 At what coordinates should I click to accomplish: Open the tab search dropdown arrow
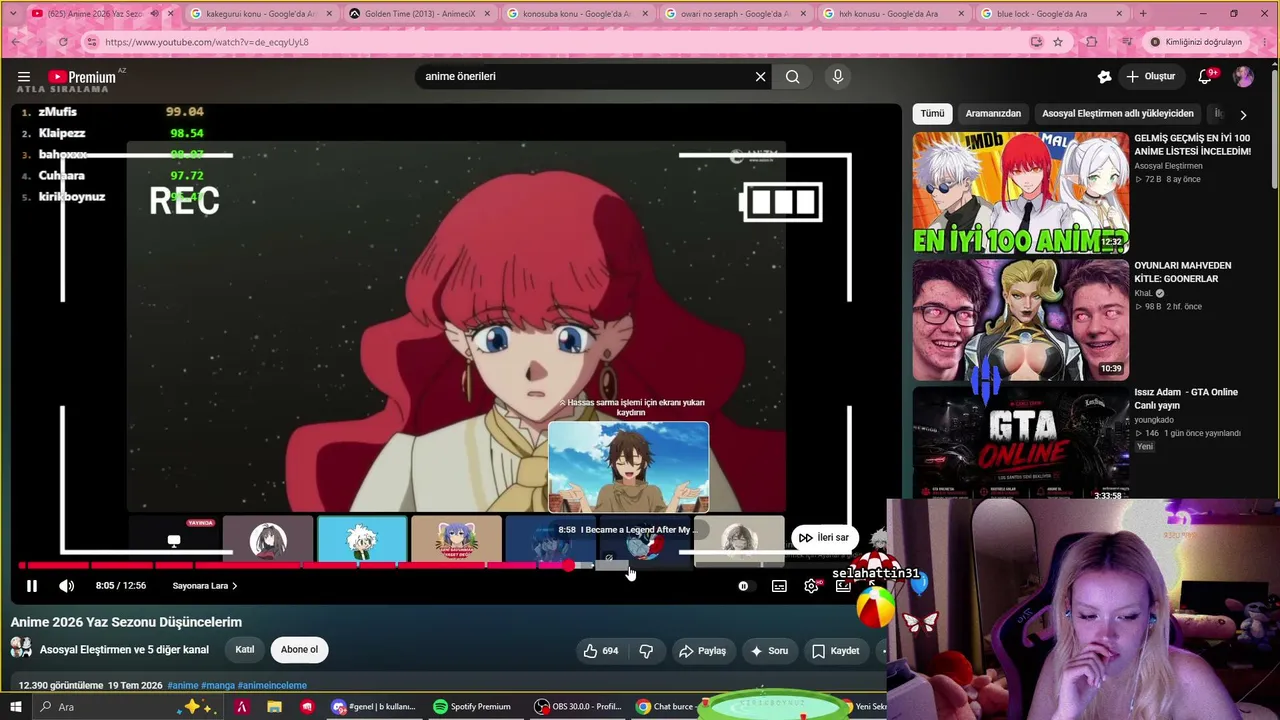click(13, 14)
